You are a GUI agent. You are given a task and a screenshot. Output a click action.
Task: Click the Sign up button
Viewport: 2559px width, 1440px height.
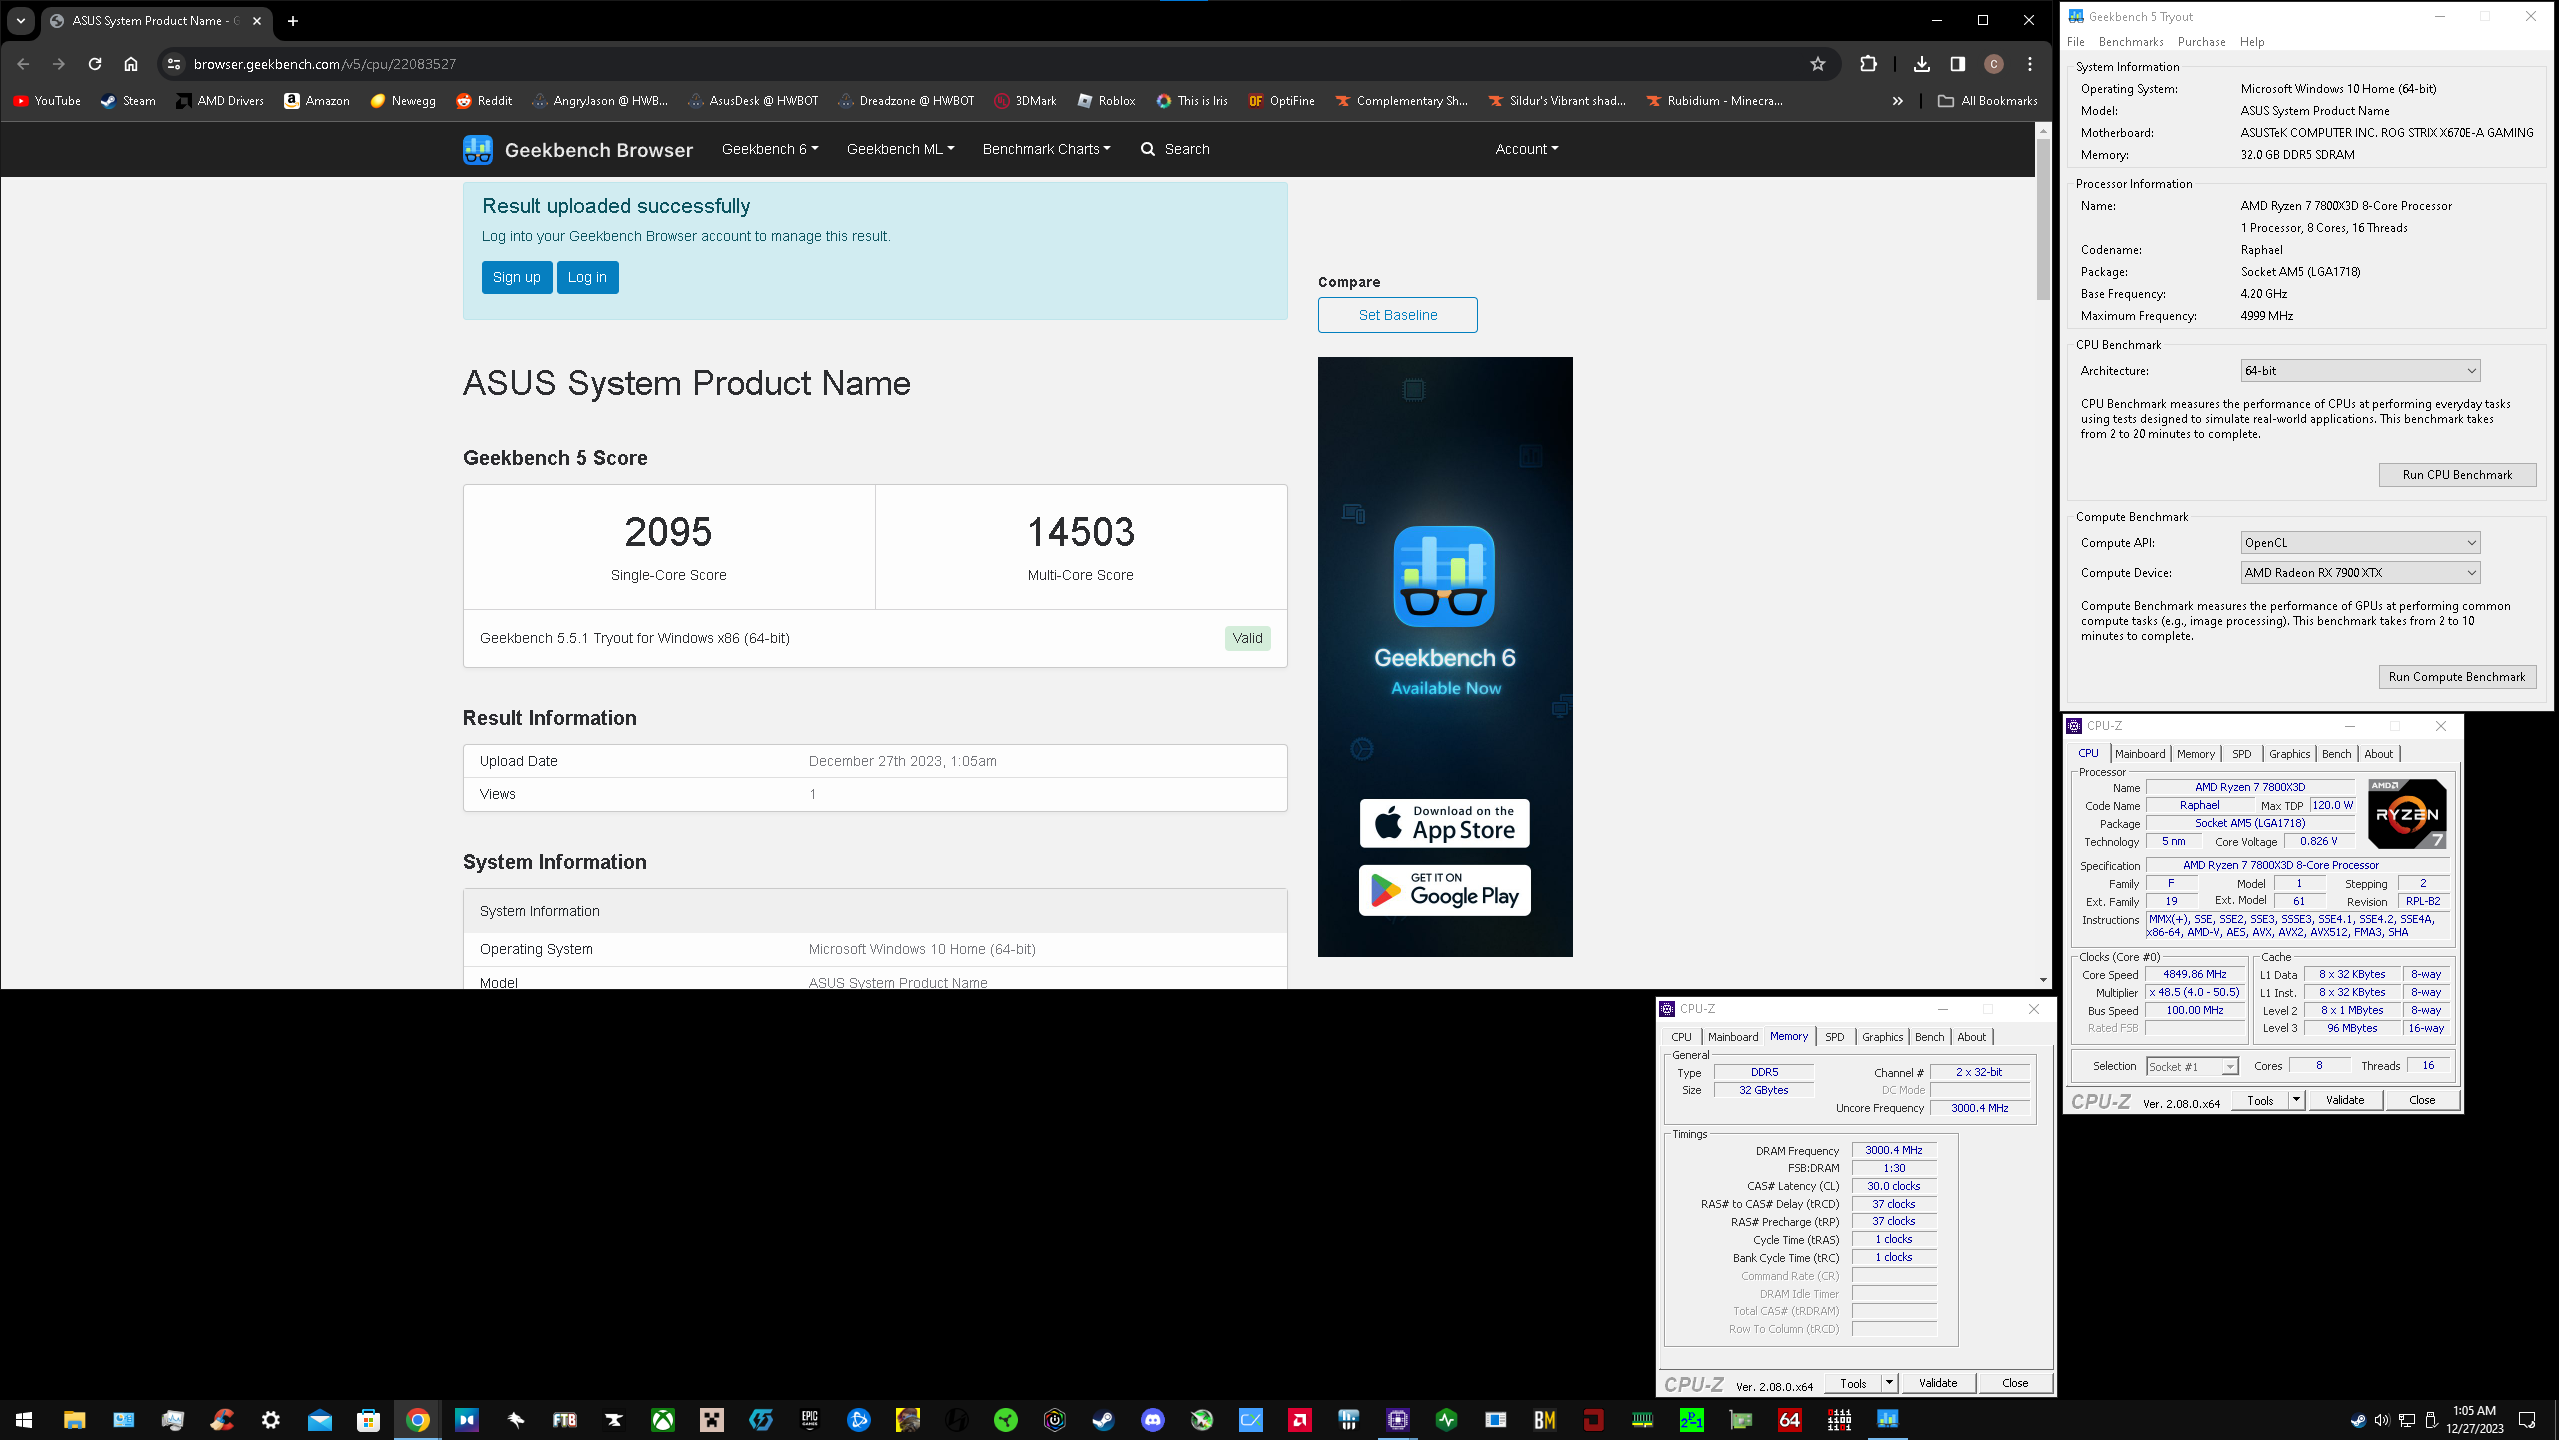click(x=516, y=278)
